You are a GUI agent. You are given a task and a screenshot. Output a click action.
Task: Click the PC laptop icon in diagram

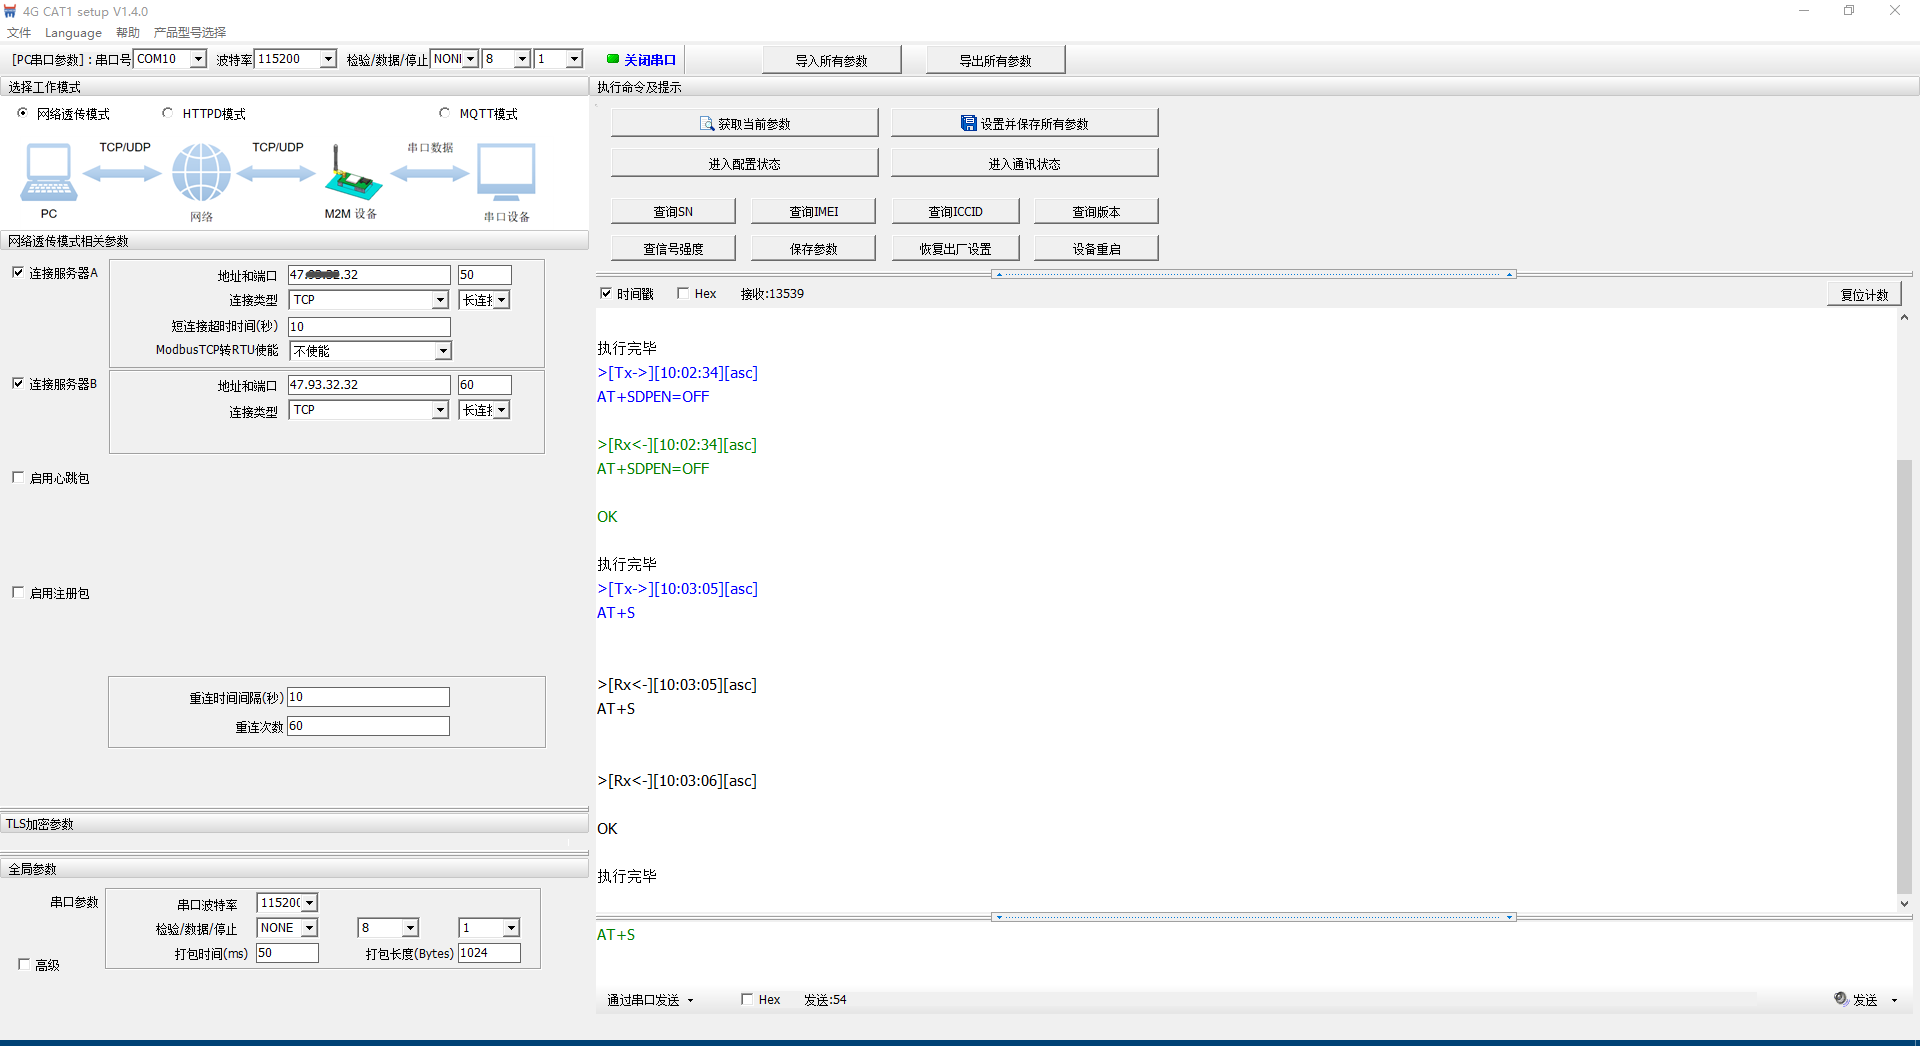coord(48,173)
